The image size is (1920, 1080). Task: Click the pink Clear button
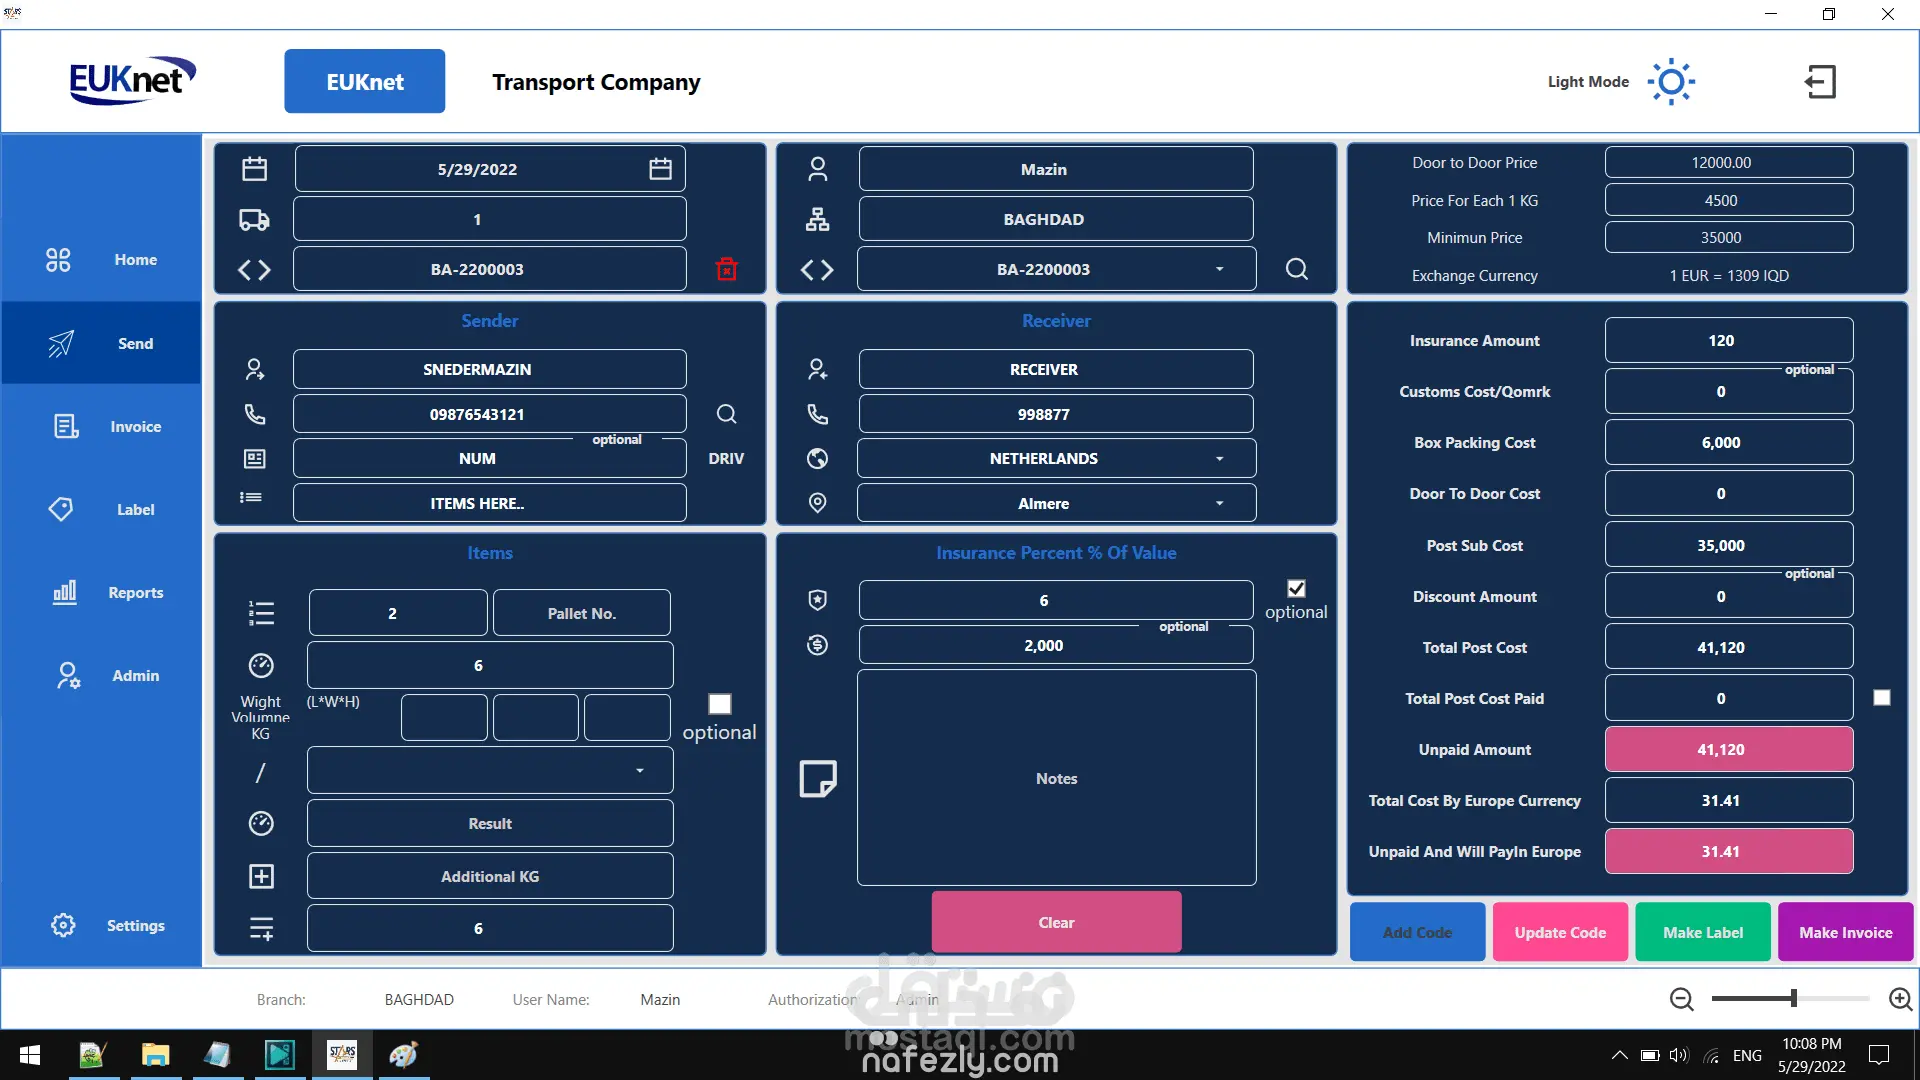pos(1056,922)
